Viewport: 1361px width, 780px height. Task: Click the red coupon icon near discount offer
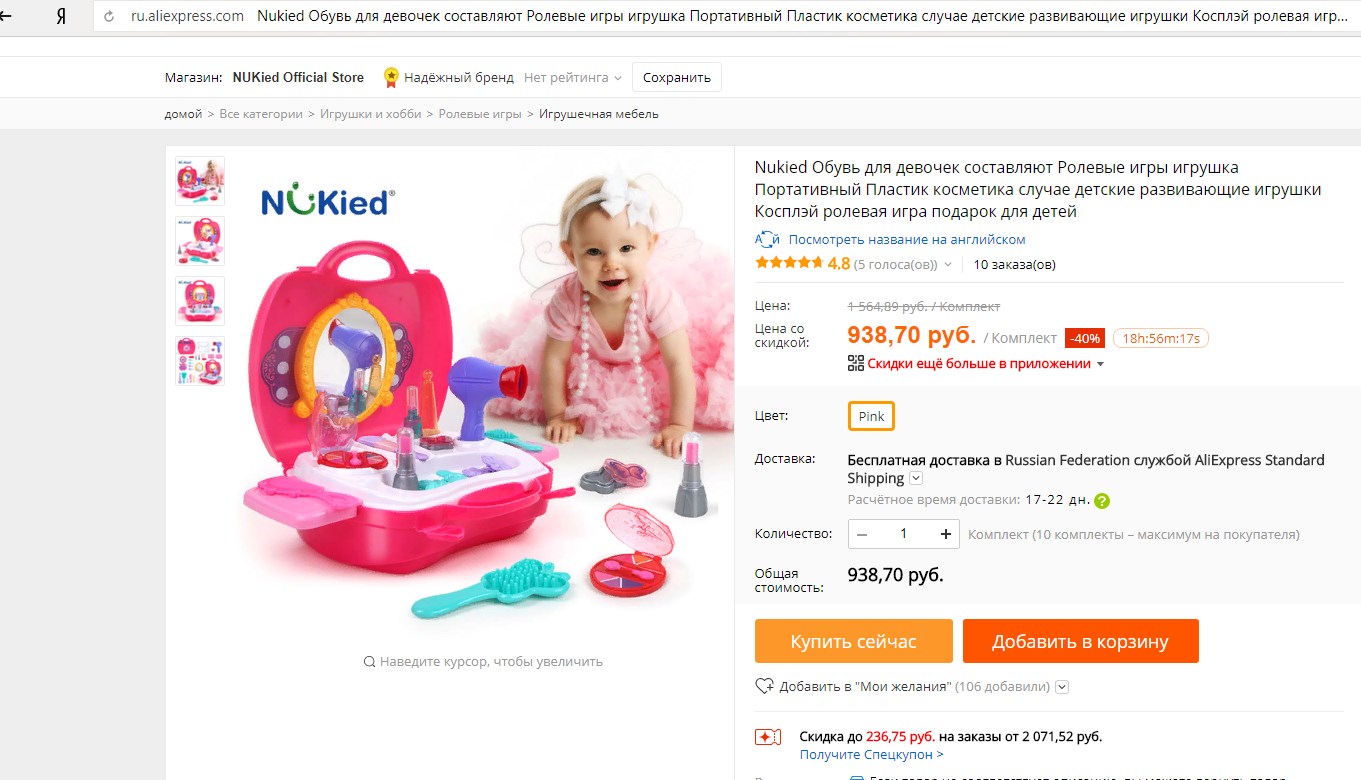coord(767,737)
